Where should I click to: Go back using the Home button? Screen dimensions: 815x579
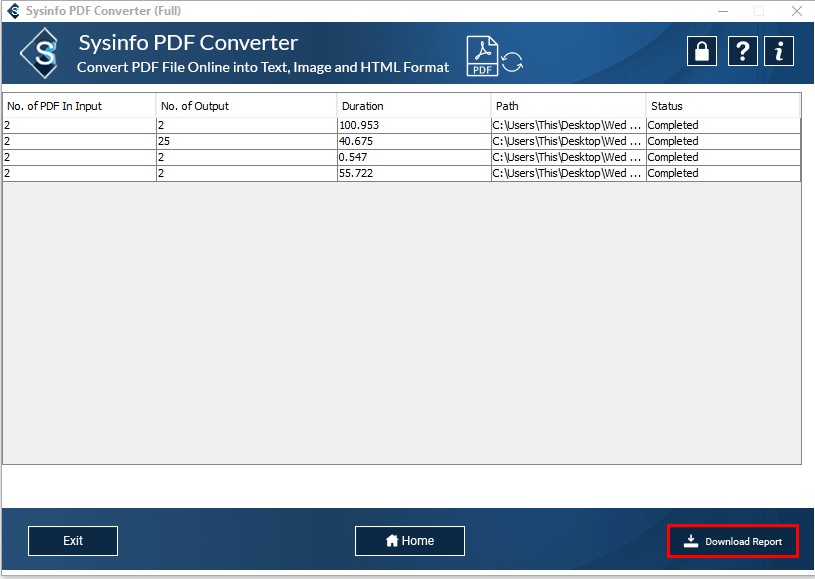point(410,541)
